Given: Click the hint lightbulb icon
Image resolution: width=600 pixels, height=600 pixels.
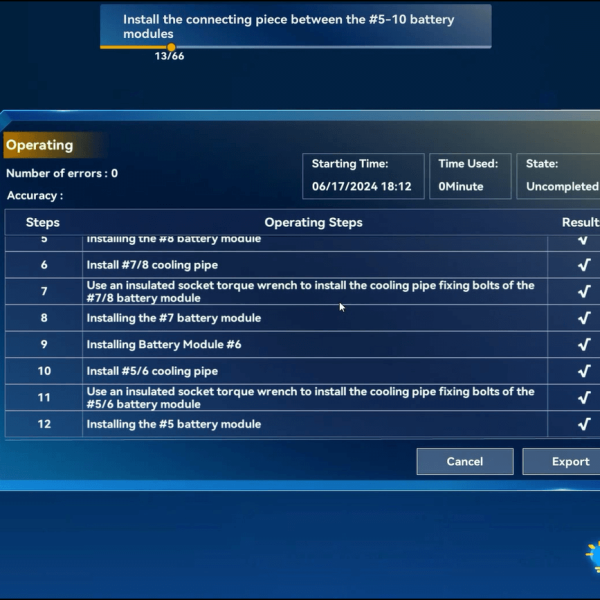Looking at the screenshot, I should pyautogui.click(x=594, y=555).
